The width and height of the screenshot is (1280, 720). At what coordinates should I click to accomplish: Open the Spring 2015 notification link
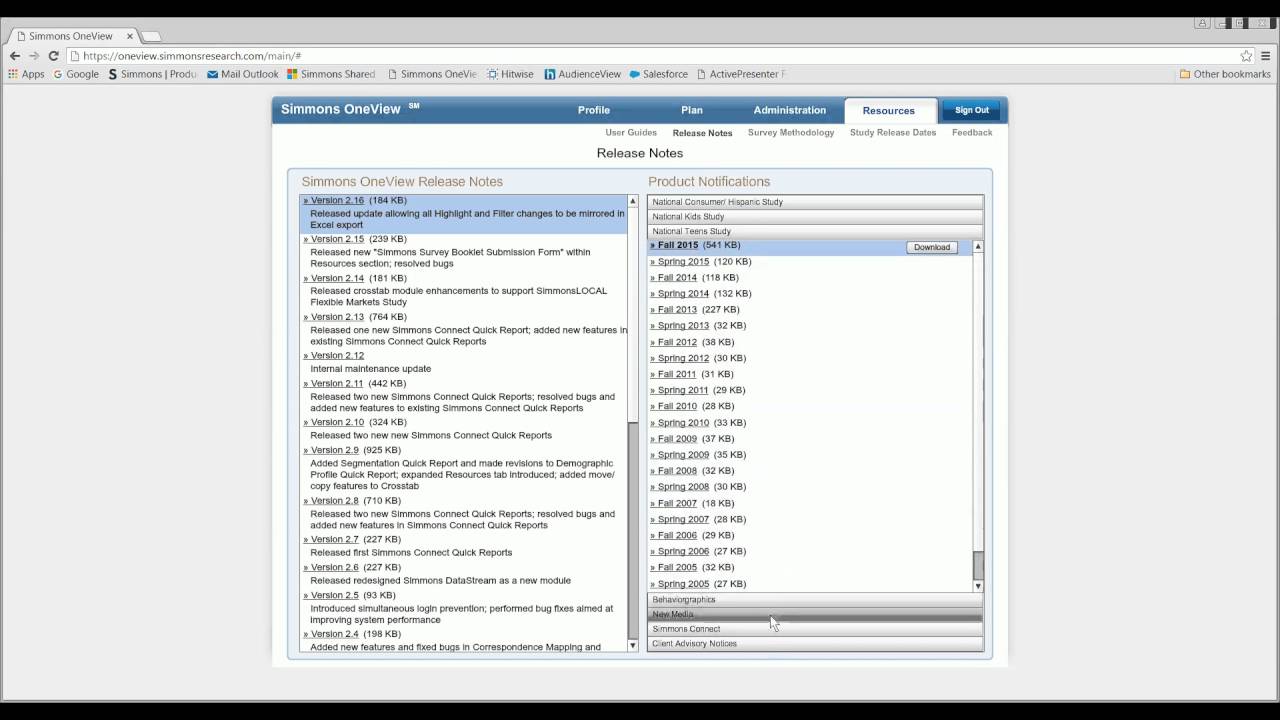pyautogui.click(x=680, y=262)
